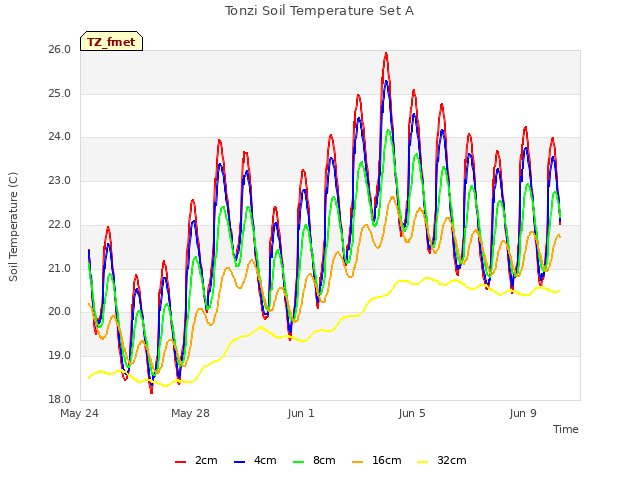Click the Soil Temperature (C) axis label
The height and width of the screenshot is (480, 640).
(x=13, y=227)
